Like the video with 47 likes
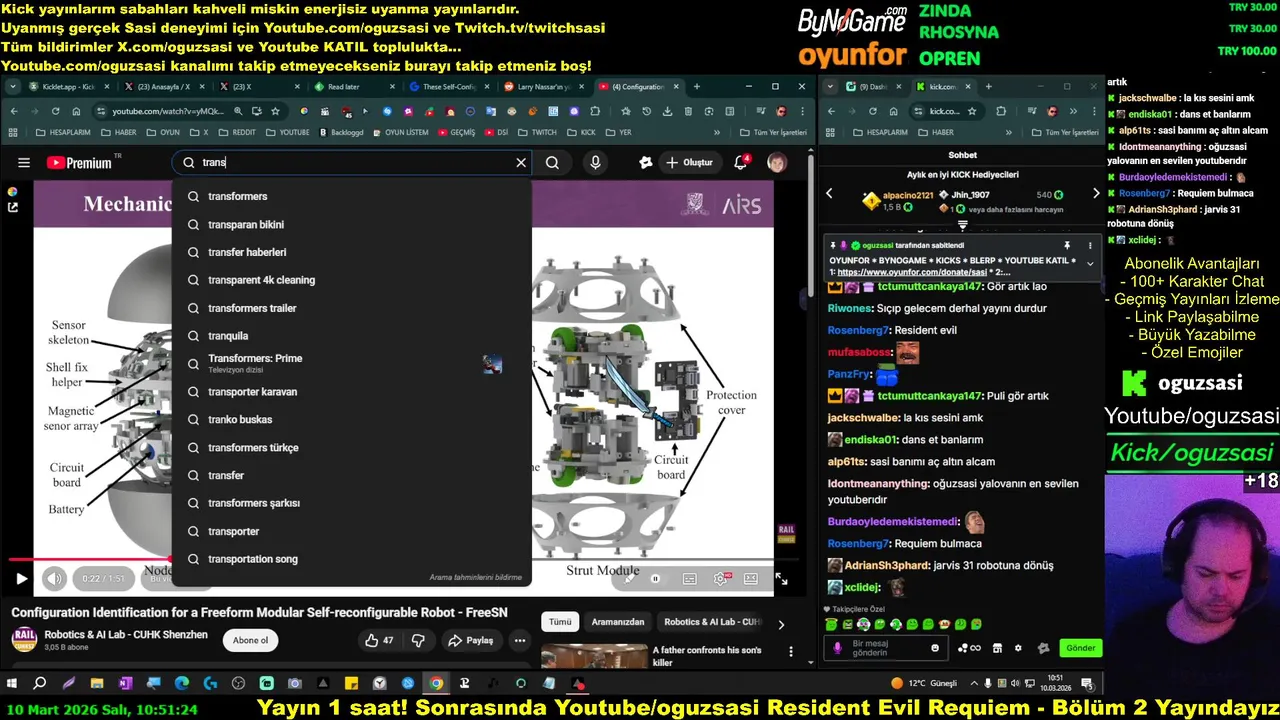The image size is (1280, 720). pyautogui.click(x=378, y=640)
